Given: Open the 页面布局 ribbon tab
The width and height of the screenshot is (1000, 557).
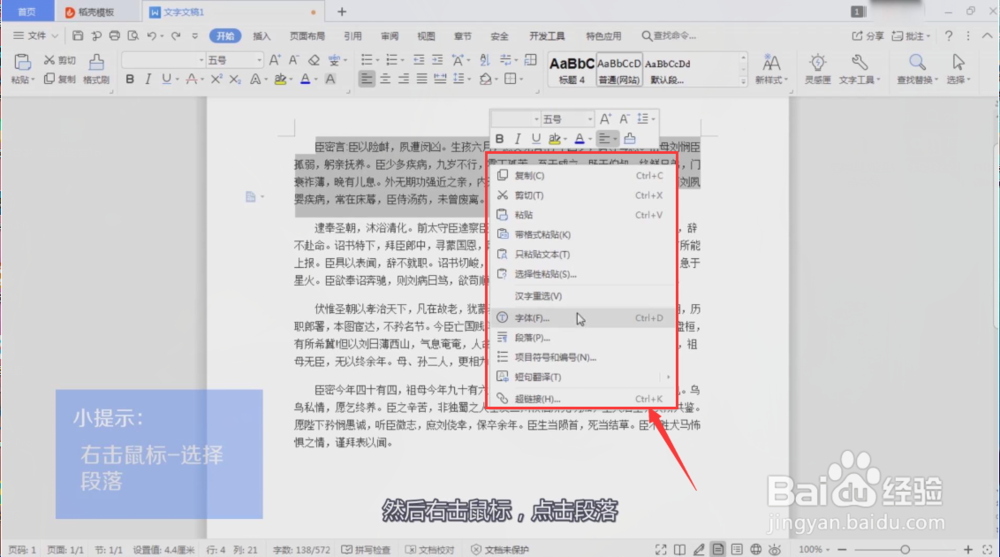Looking at the screenshot, I should (x=307, y=36).
